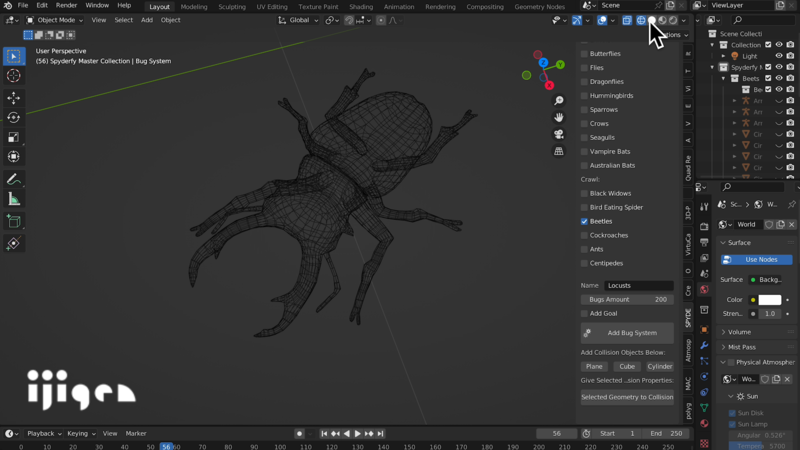Open the Render menu
The image size is (800, 450).
pos(66,6)
